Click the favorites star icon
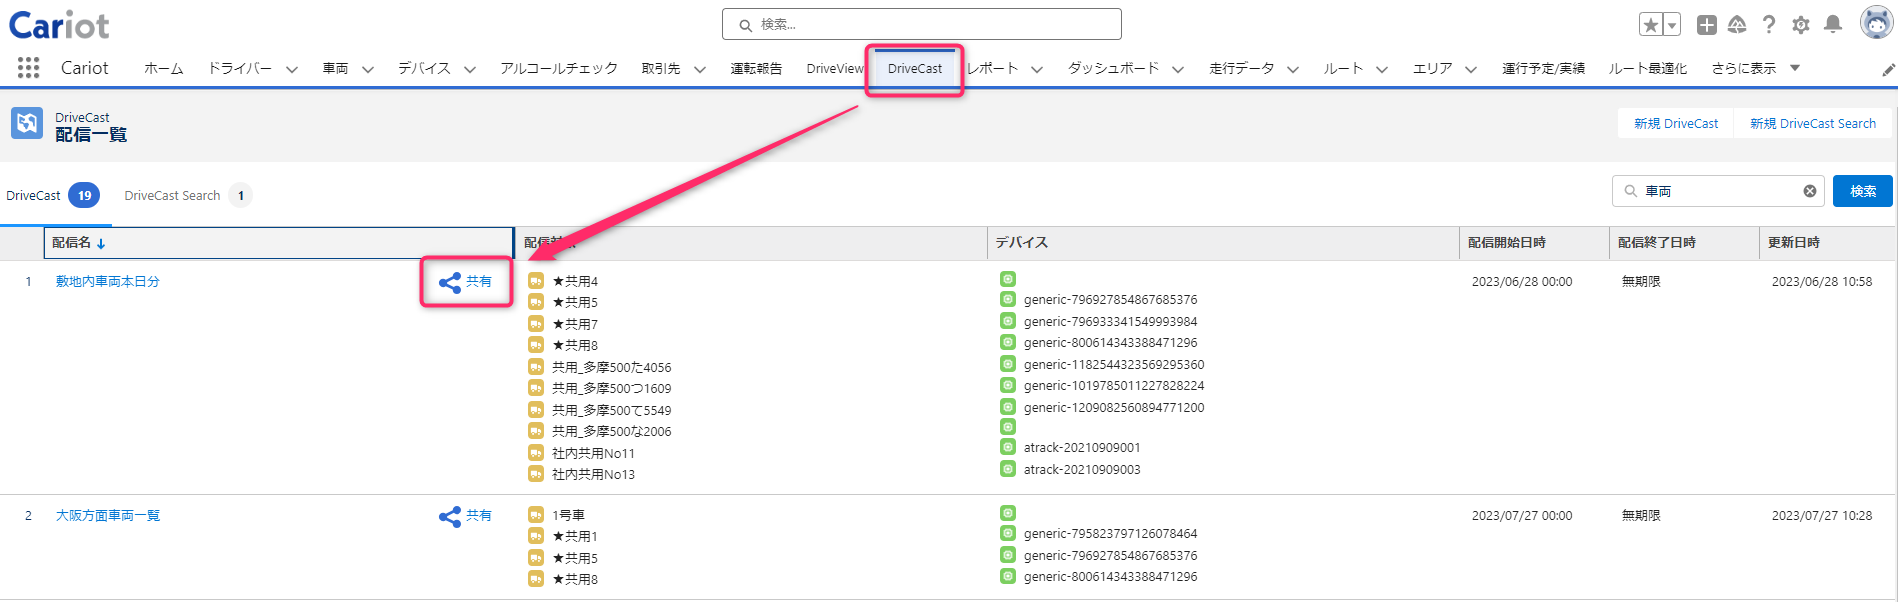 pos(1651,25)
